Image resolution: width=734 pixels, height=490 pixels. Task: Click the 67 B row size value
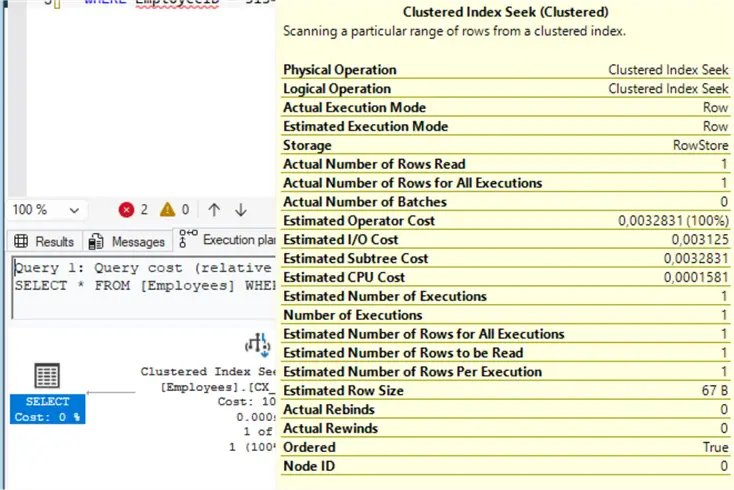tap(714, 390)
